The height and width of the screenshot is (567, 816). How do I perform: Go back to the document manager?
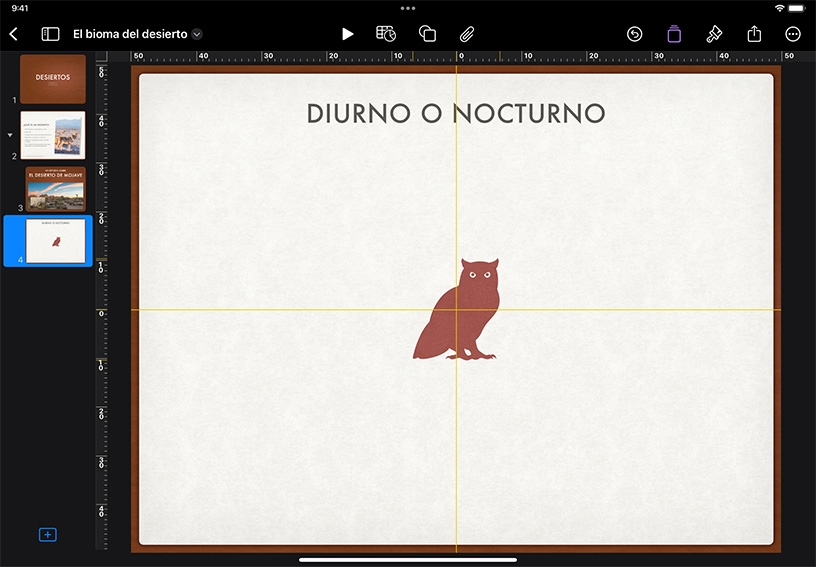coord(14,34)
